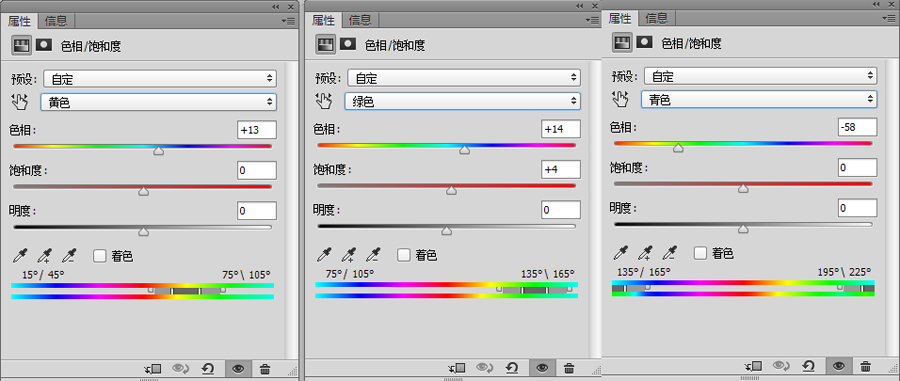This screenshot has height=381, width=900.
Task: Click hue value field showing -58
Action: pos(857,127)
